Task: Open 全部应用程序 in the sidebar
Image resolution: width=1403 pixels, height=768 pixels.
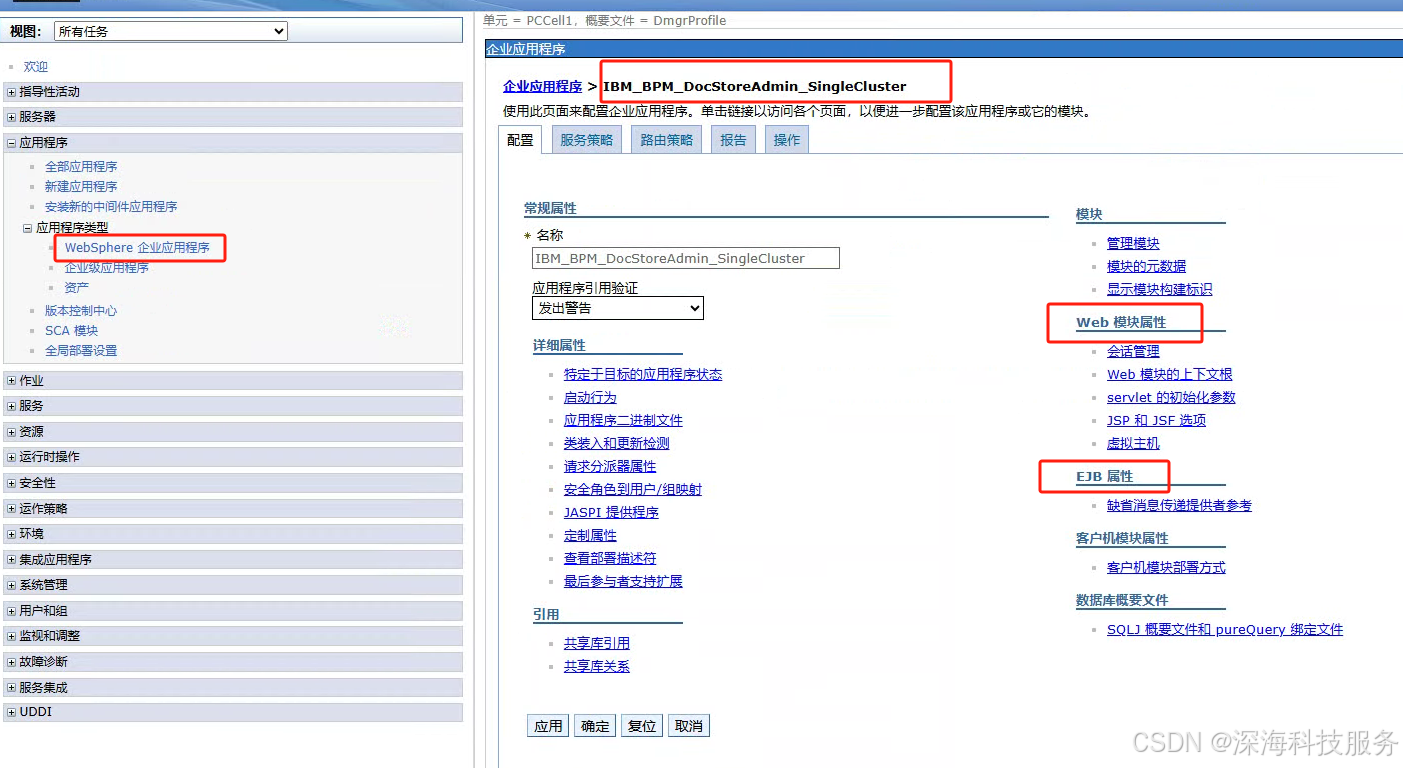Action: [81, 167]
